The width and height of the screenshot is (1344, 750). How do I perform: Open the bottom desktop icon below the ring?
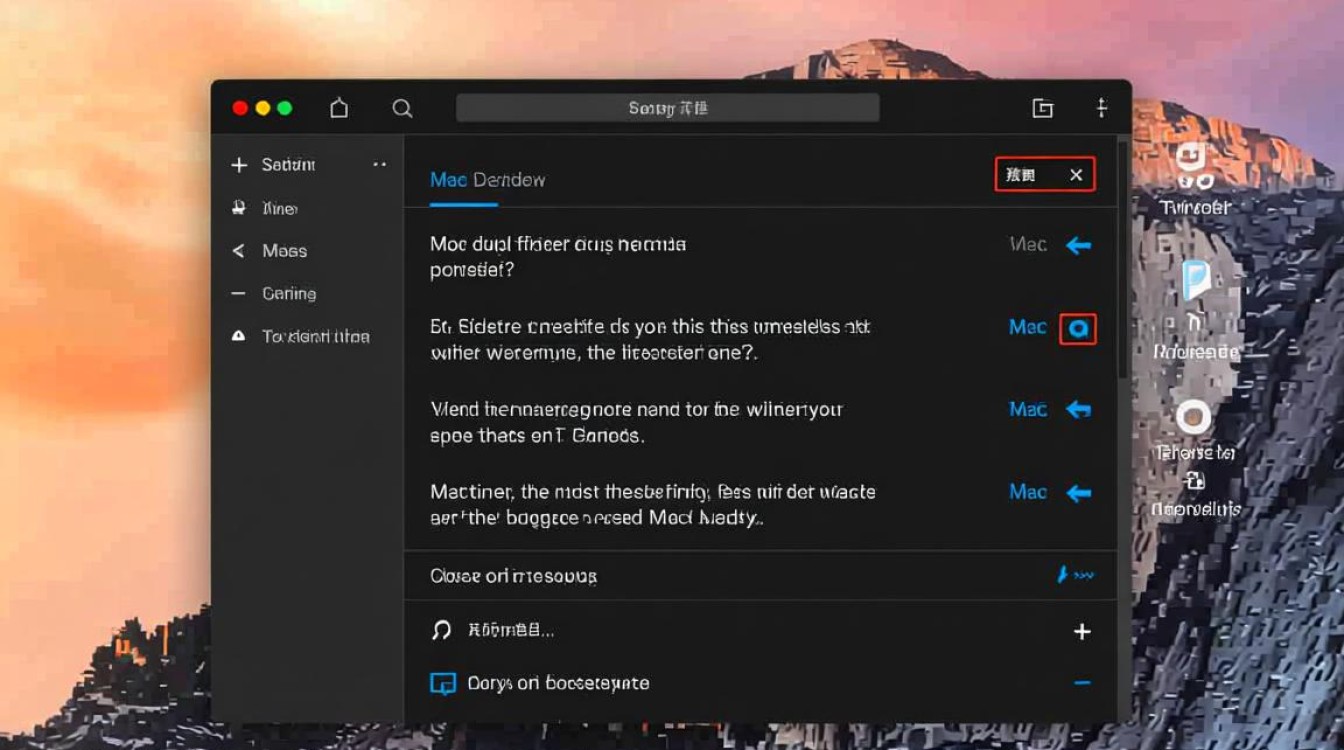[x=1195, y=483]
